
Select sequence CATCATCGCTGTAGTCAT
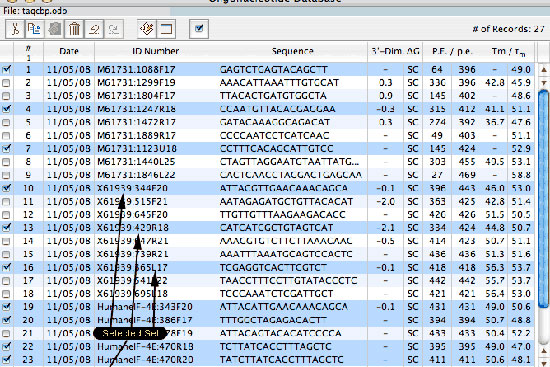tap(276, 228)
